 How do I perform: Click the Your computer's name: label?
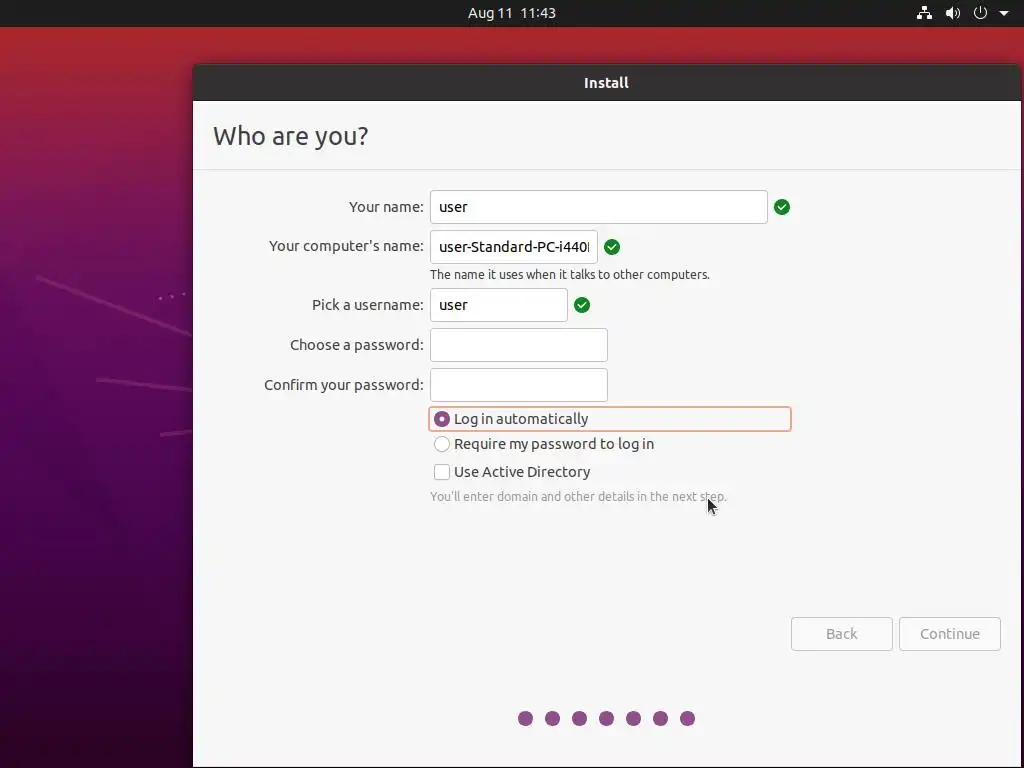pos(346,246)
